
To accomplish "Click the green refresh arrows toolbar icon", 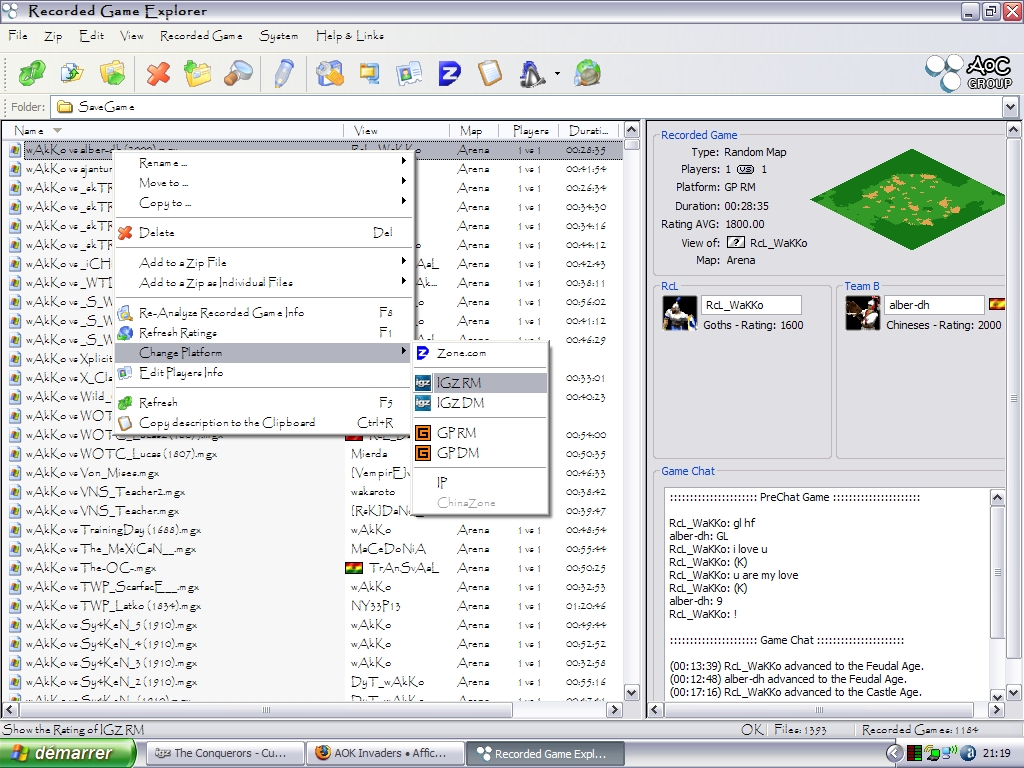I will (31, 73).
